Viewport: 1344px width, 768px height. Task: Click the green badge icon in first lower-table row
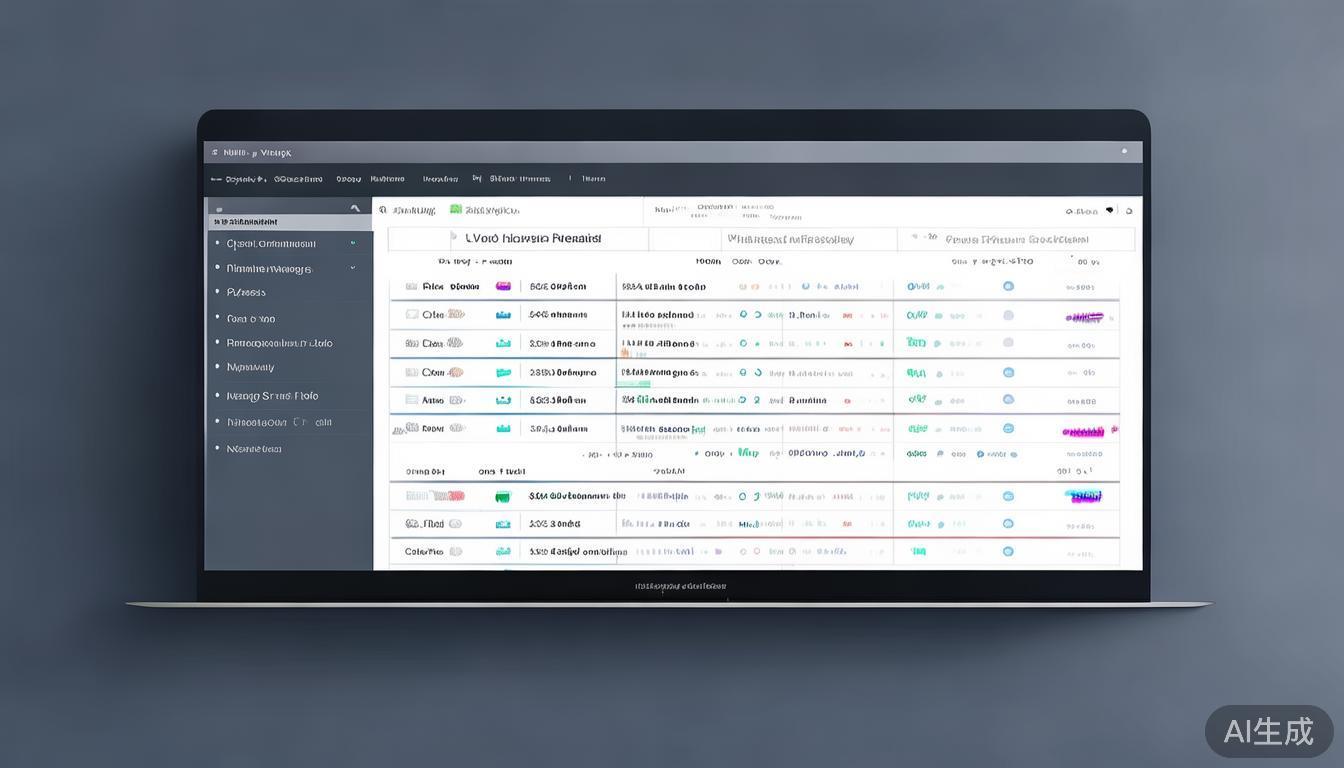point(502,496)
